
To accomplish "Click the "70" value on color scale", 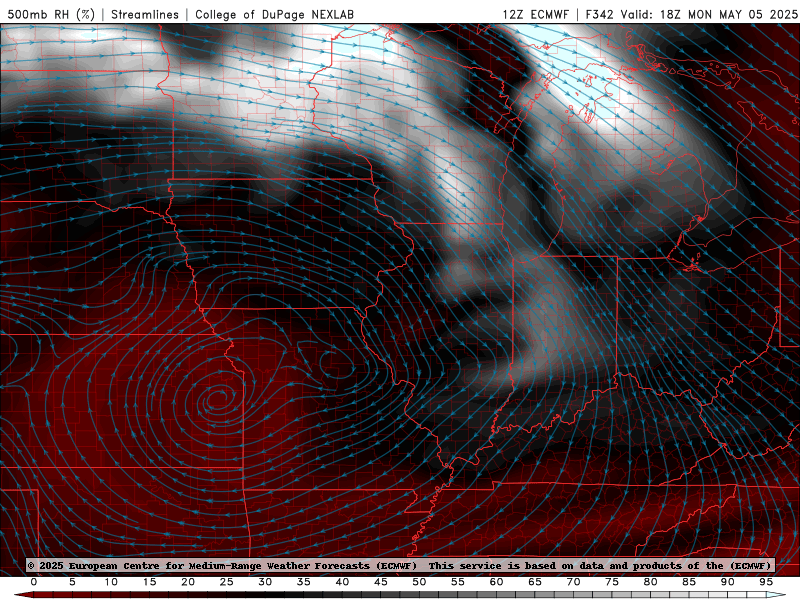I will (x=573, y=582).
